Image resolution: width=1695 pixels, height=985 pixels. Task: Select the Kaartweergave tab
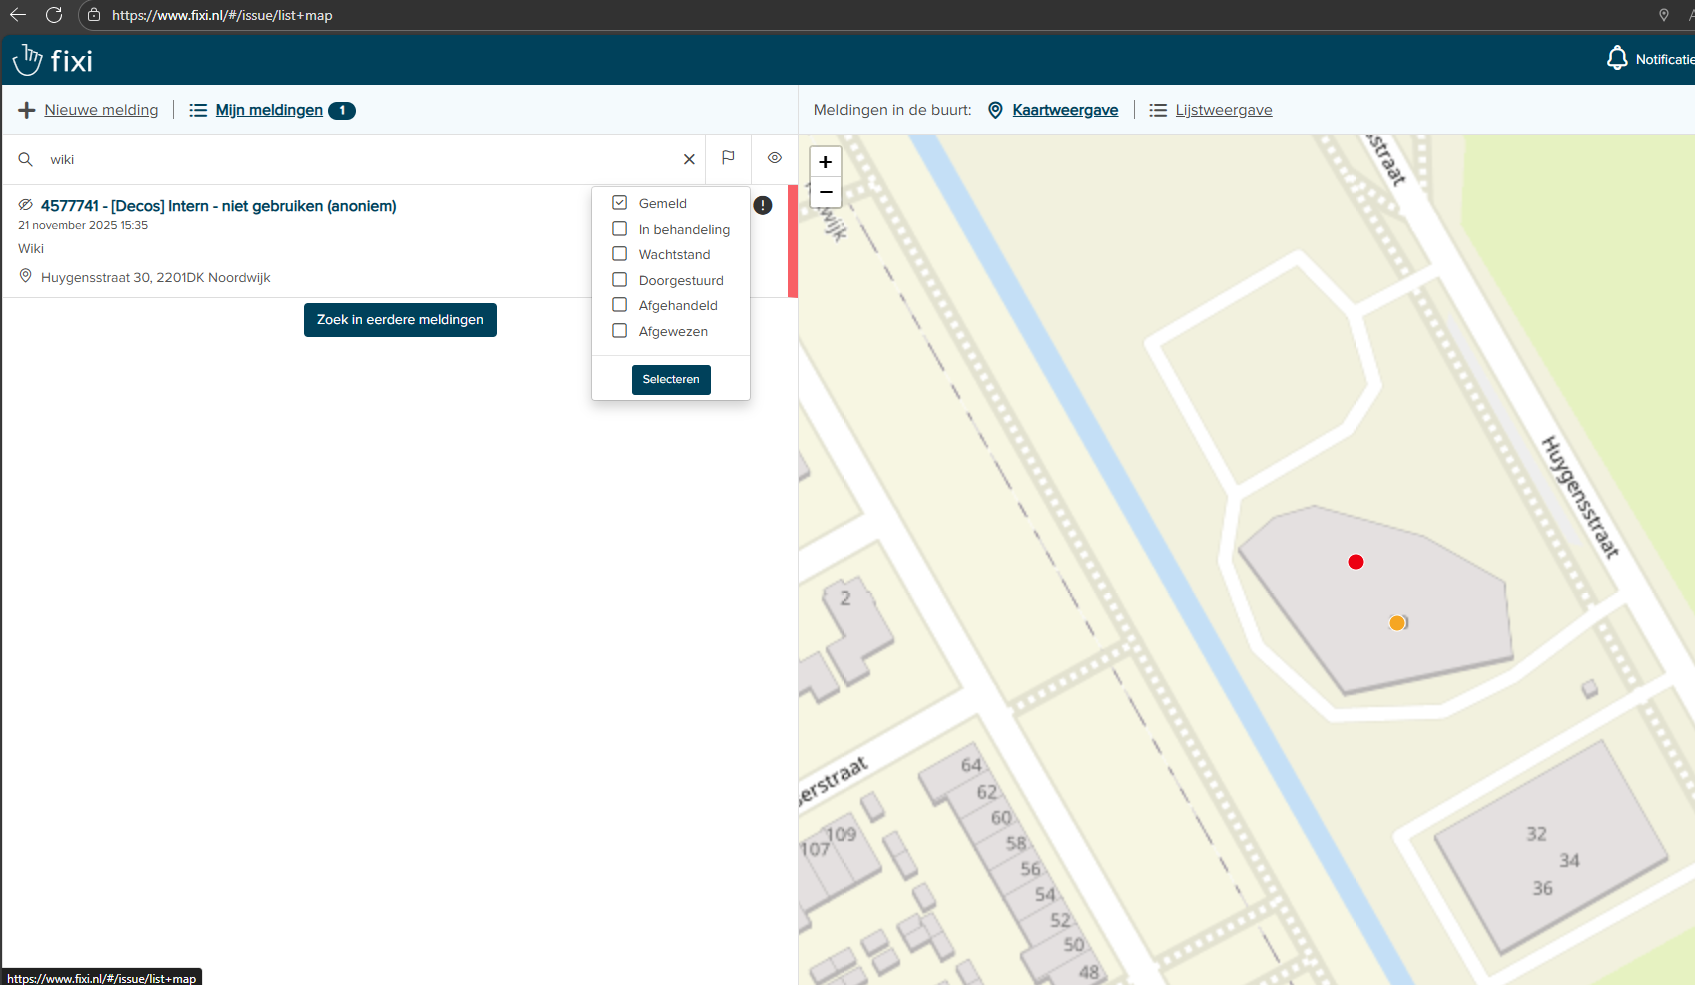[x=1064, y=110]
